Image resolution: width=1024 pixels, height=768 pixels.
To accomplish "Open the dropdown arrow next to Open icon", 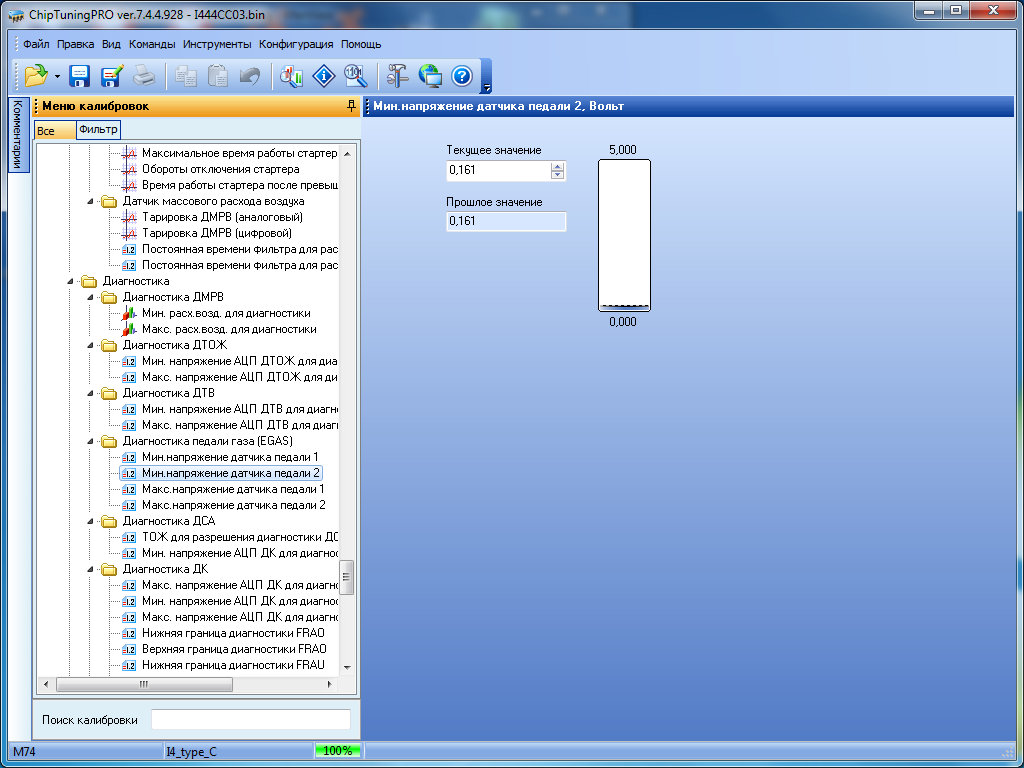I will point(58,77).
